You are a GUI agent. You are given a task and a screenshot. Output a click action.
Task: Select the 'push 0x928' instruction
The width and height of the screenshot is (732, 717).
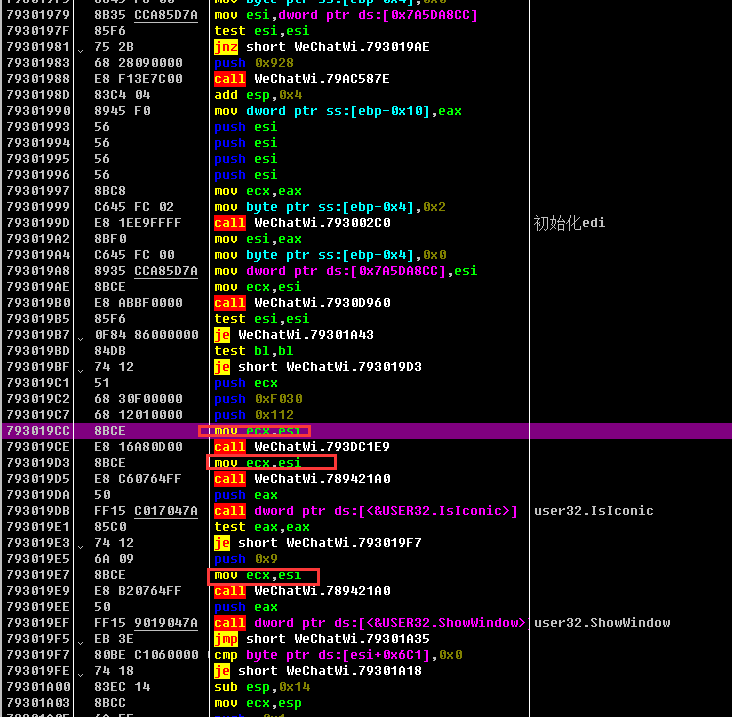[253, 63]
